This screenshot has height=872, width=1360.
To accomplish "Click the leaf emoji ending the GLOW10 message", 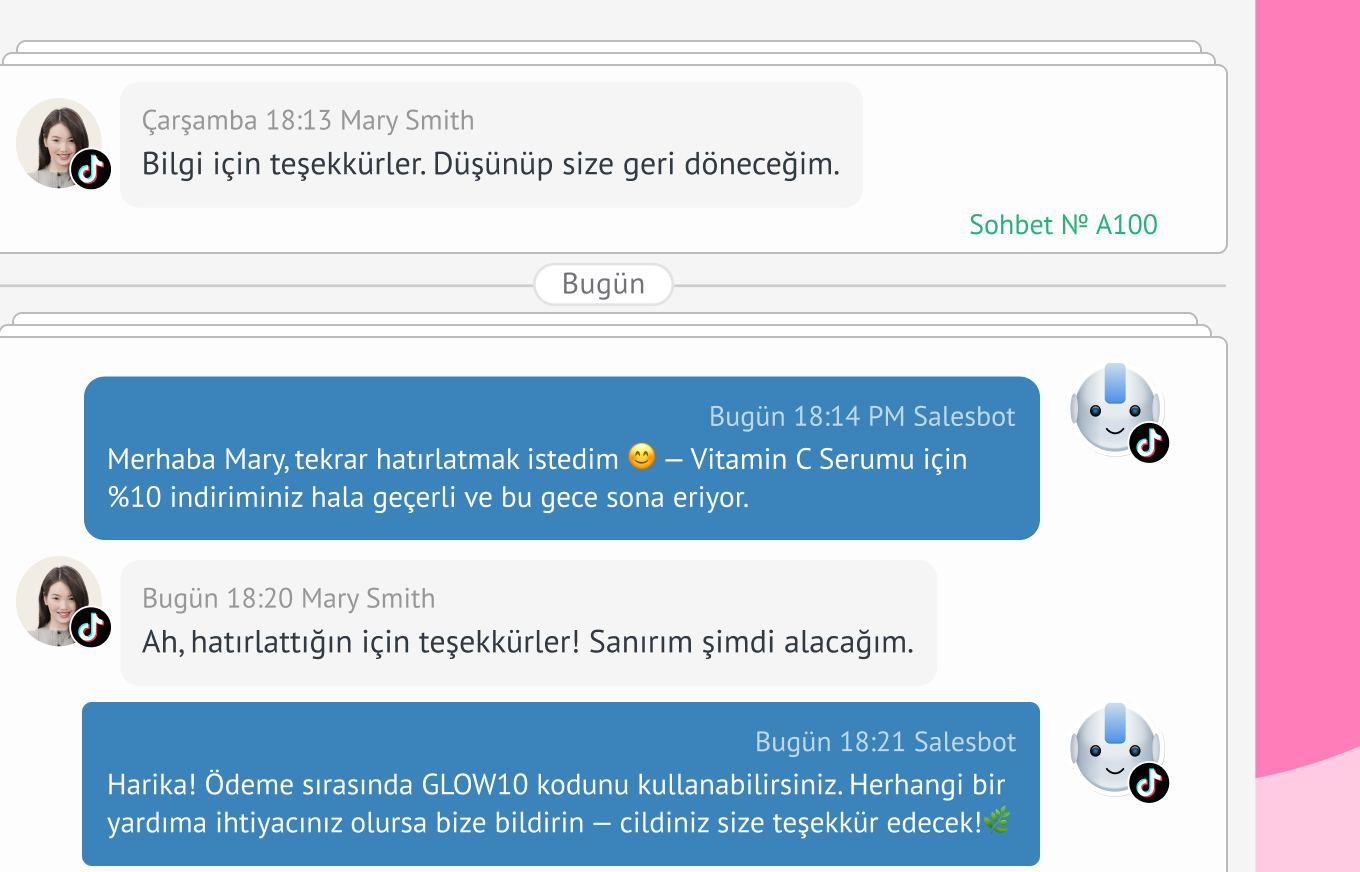I will 997,823.
